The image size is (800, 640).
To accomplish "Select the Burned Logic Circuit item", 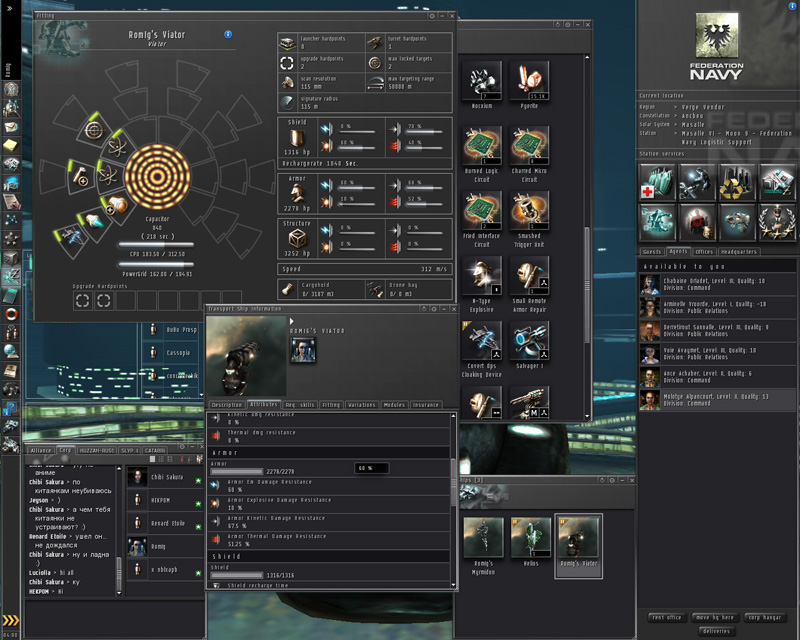I will click(x=482, y=145).
